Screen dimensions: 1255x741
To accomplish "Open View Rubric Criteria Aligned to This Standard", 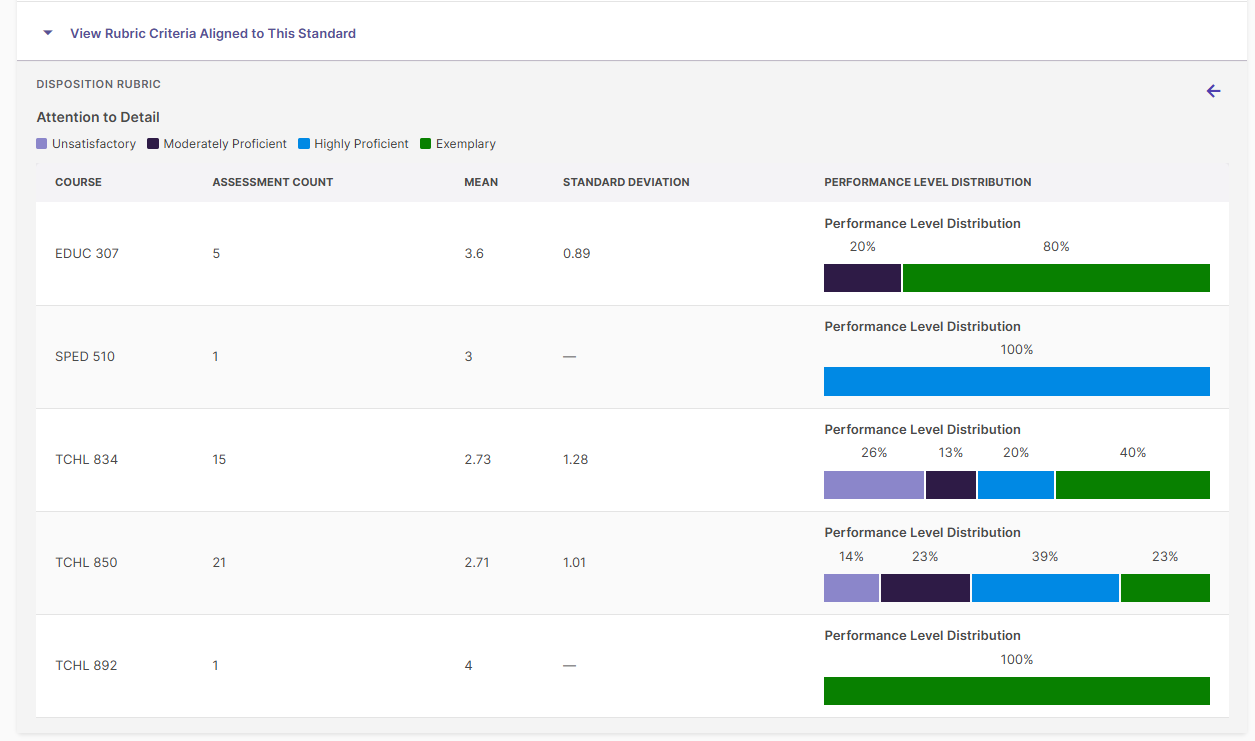I will [213, 33].
